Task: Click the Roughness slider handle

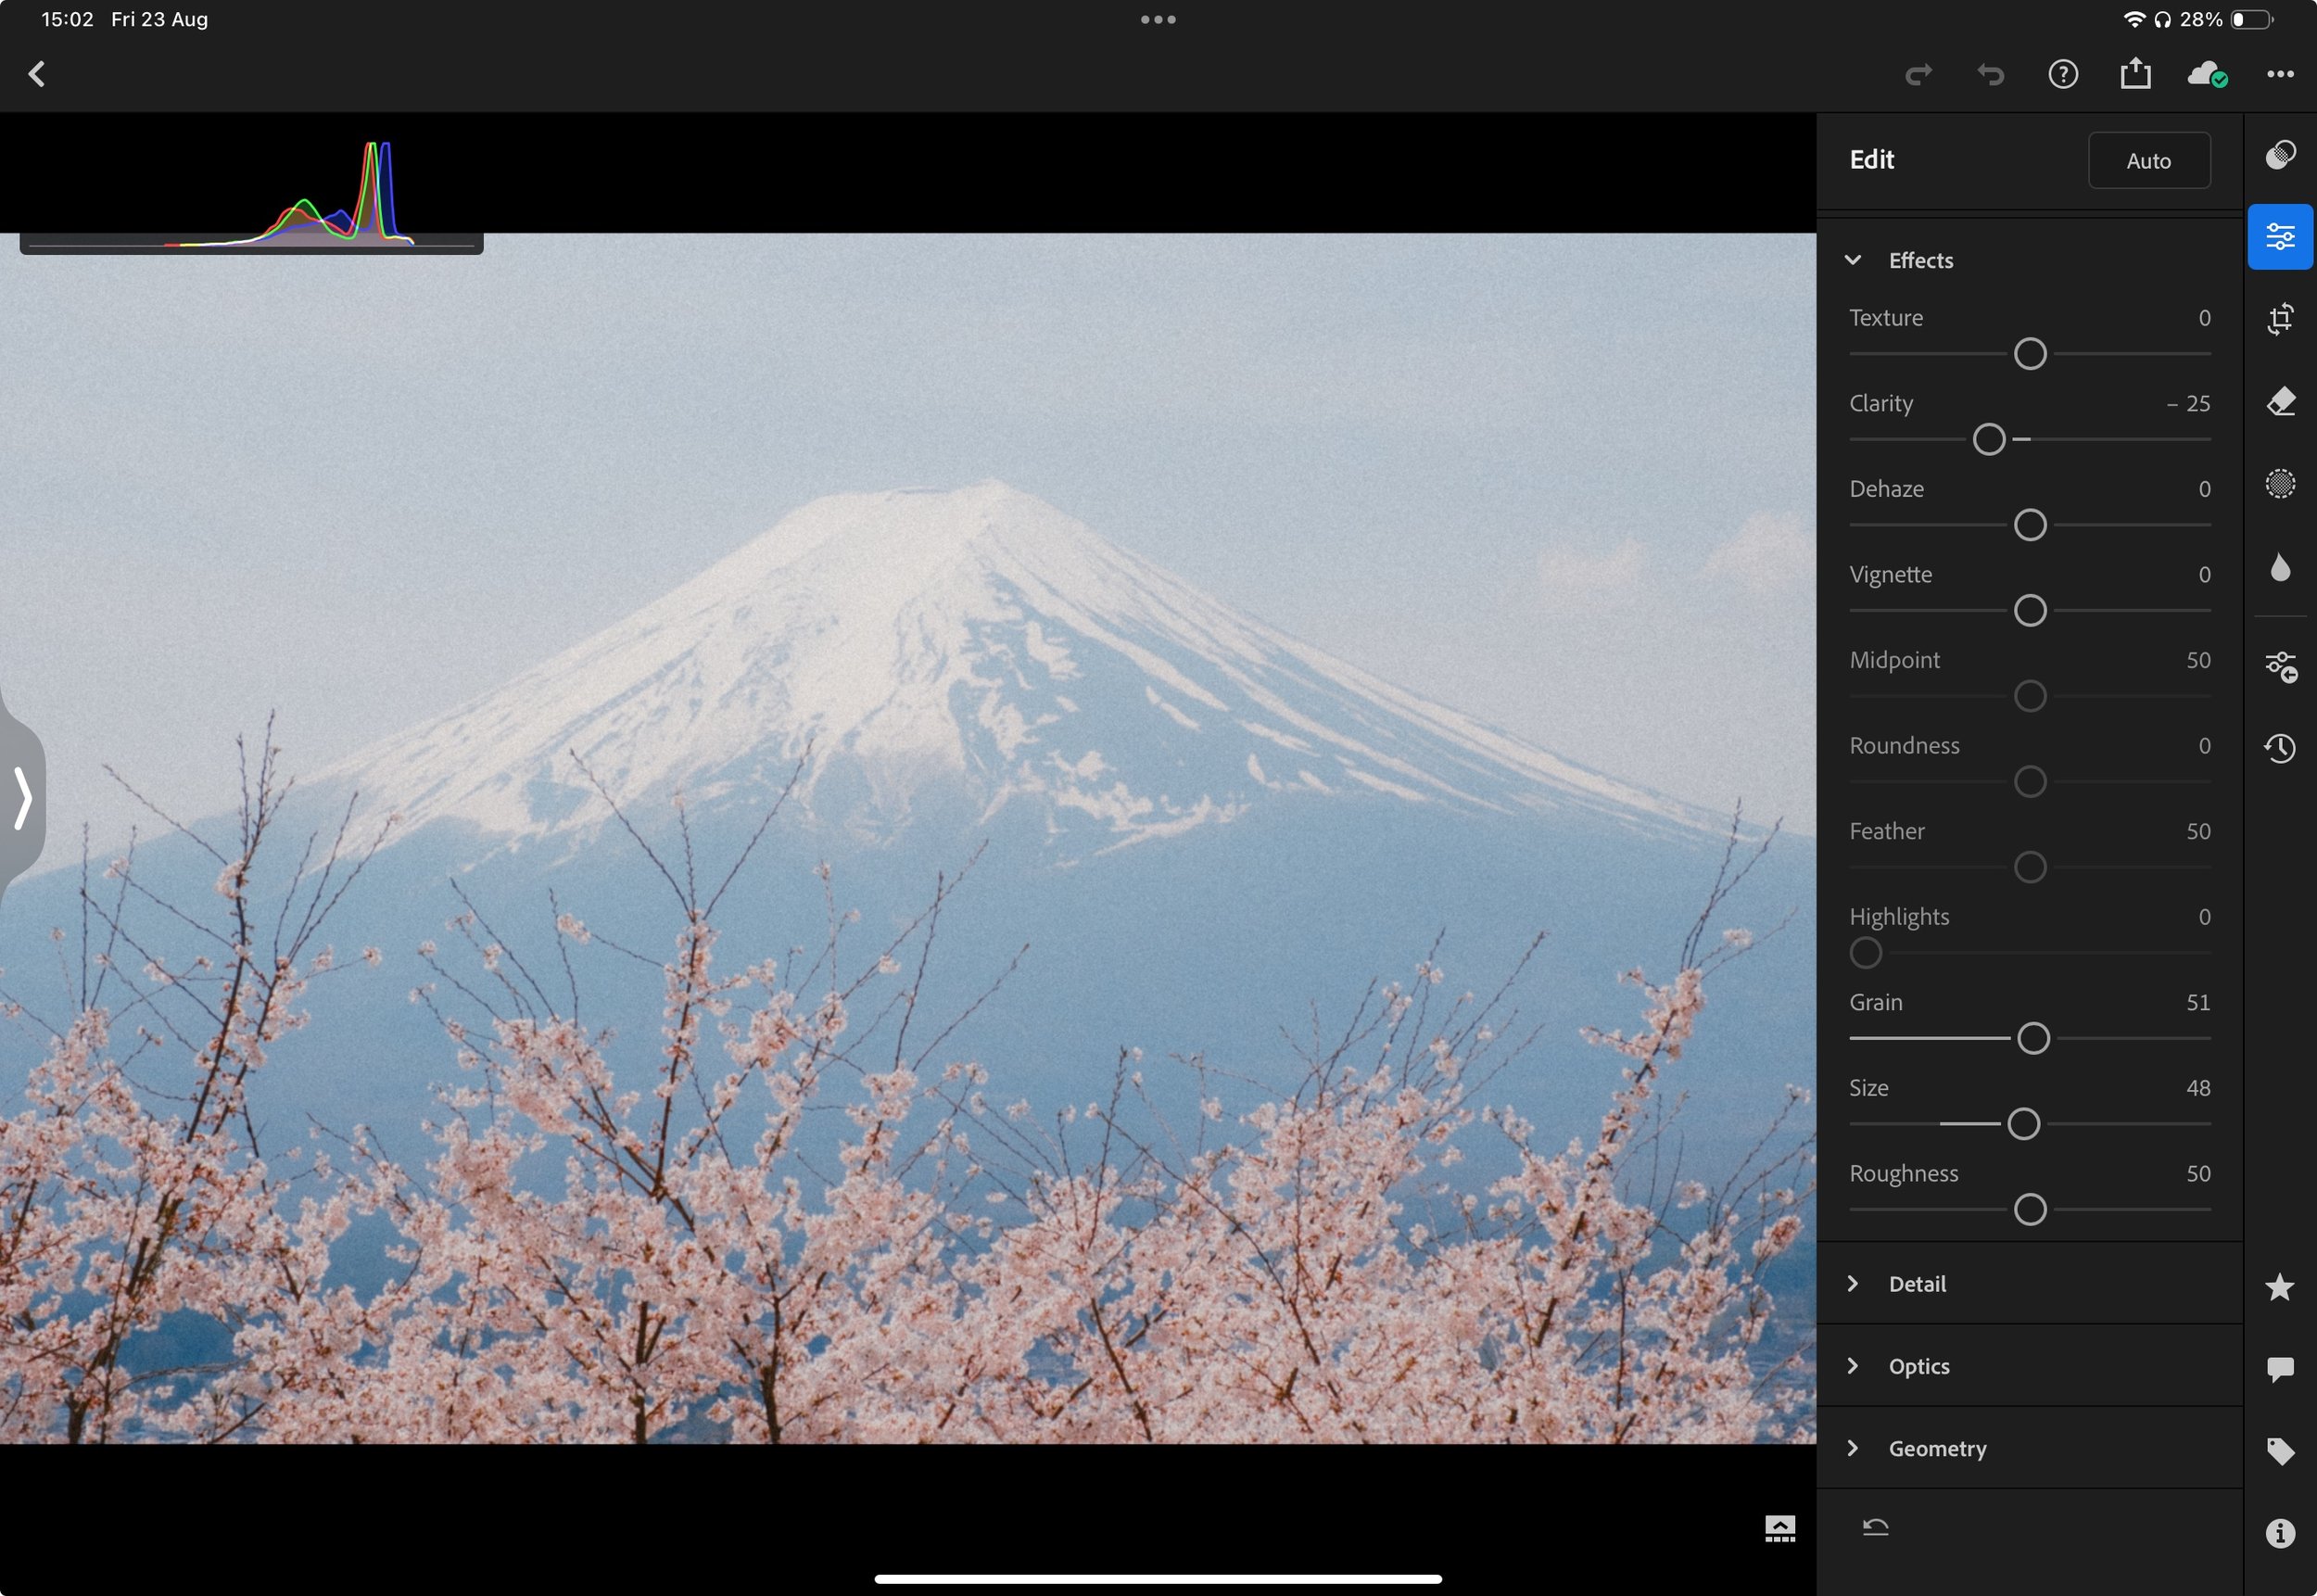Action: coord(2030,1210)
